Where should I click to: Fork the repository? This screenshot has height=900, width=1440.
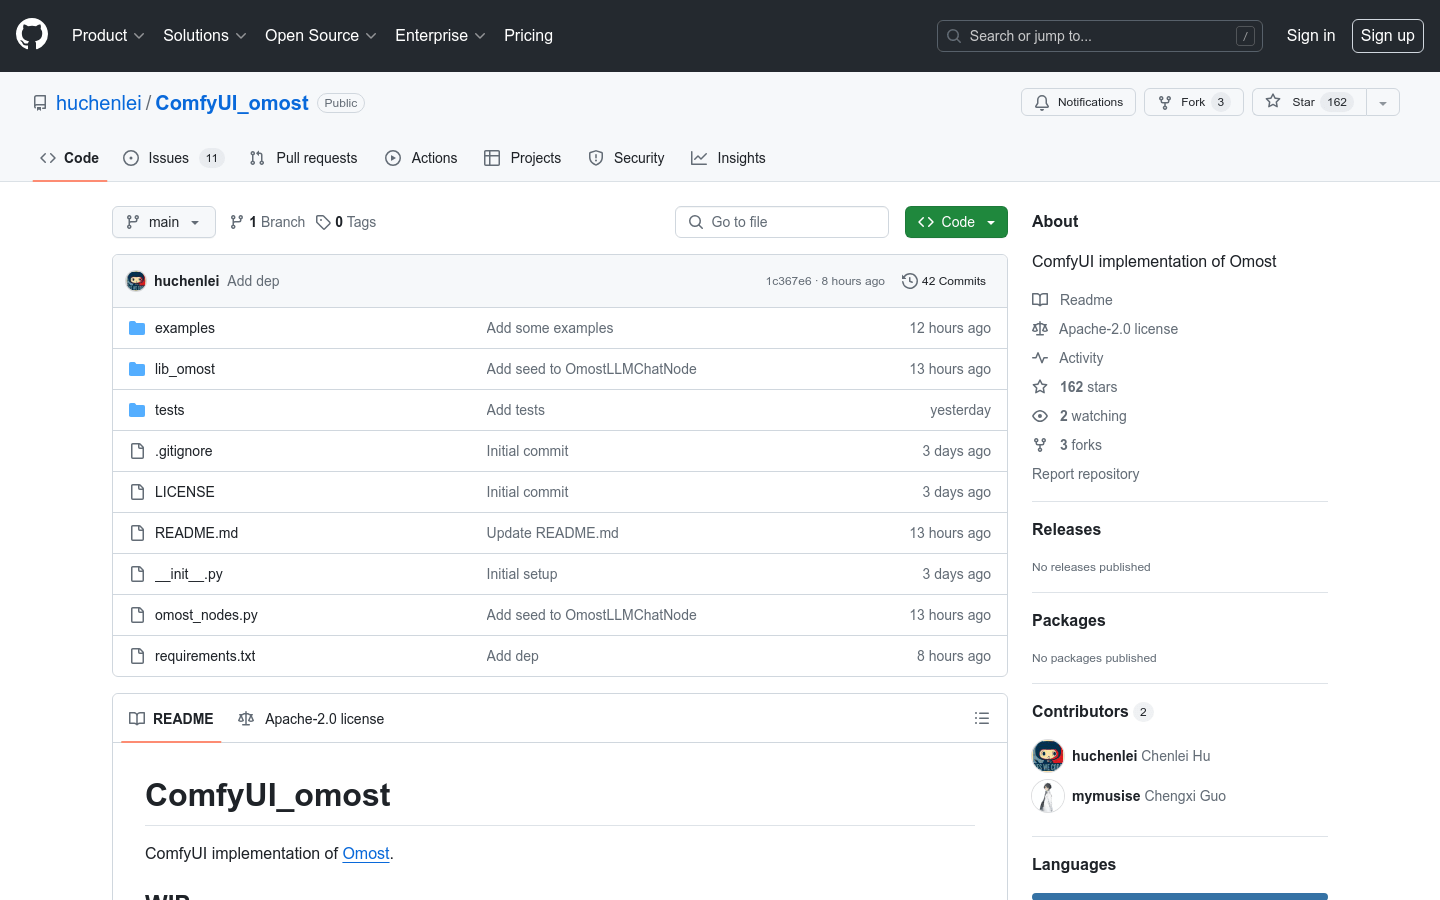pos(1193,102)
